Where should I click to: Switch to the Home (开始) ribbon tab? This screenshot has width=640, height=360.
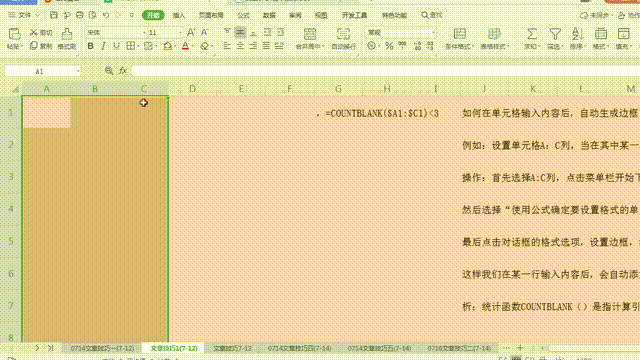(x=153, y=15)
